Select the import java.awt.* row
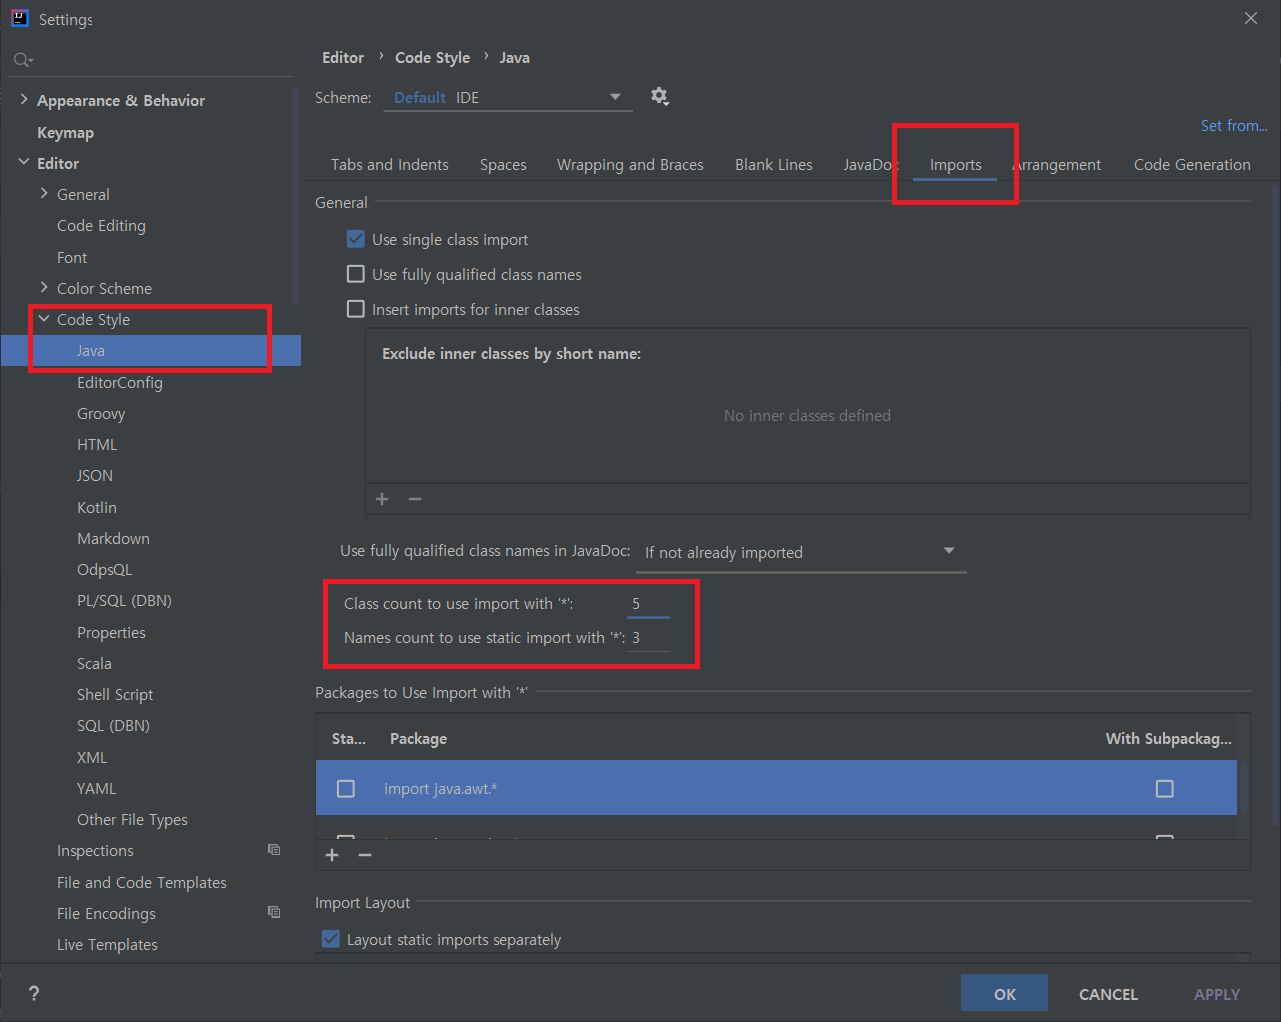The height and width of the screenshot is (1022, 1281). pos(776,788)
